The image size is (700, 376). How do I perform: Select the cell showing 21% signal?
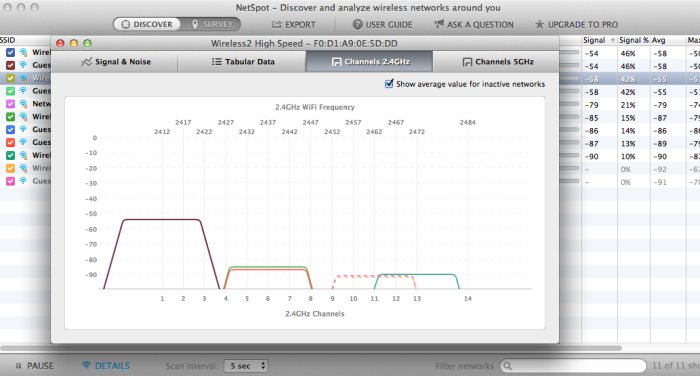point(628,105)
